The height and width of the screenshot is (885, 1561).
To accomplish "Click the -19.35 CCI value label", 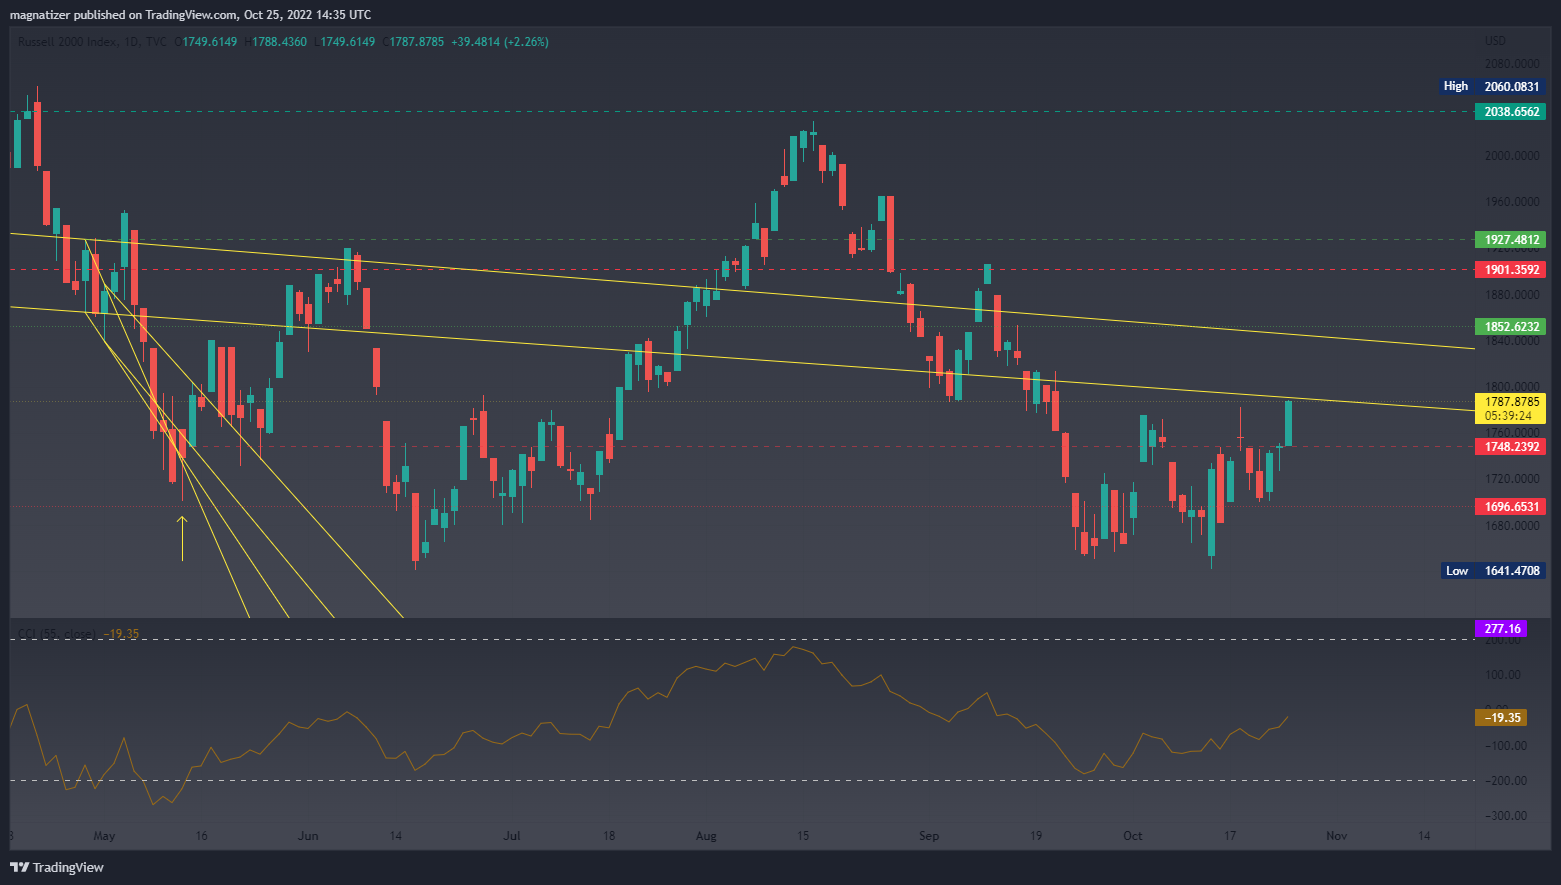I will pos(1502,718).
